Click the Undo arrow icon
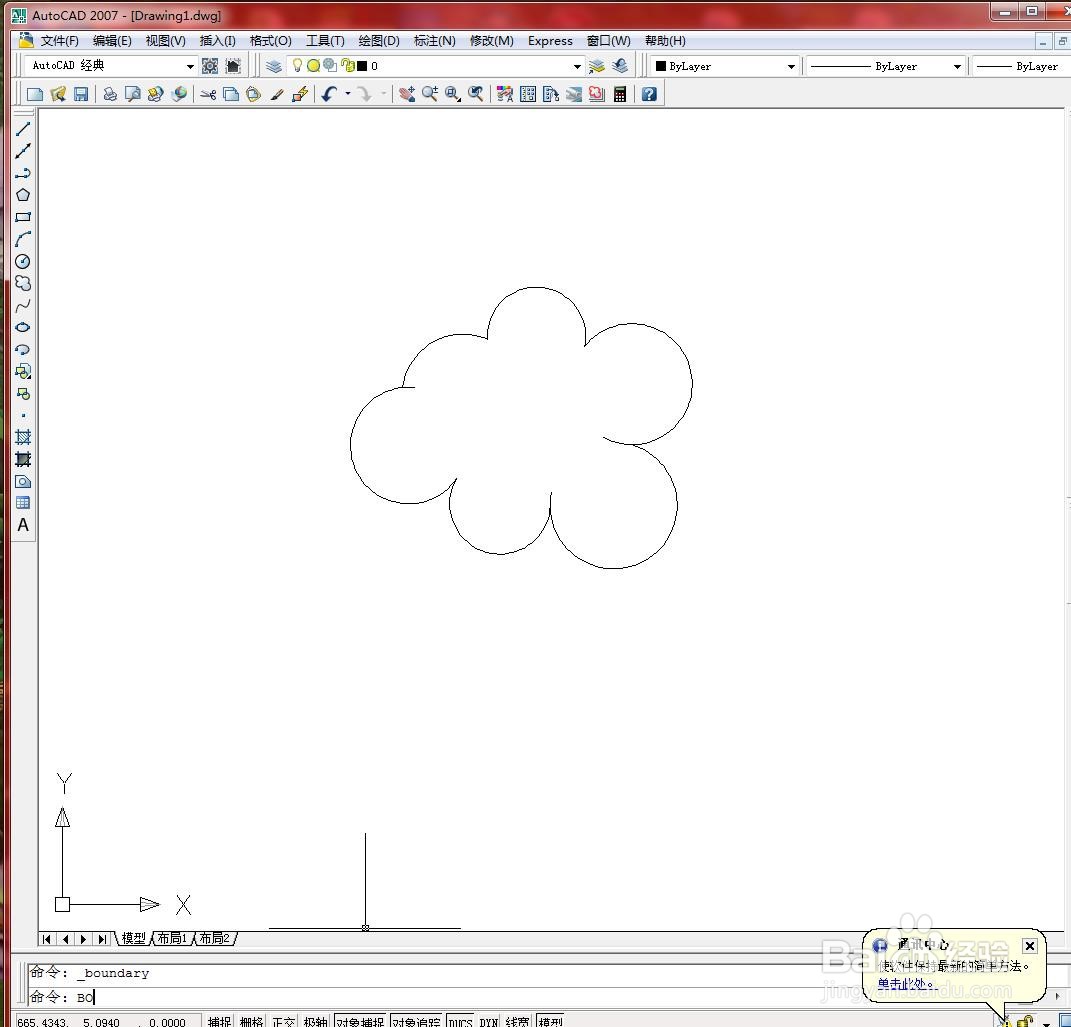 tap(330, 94)
